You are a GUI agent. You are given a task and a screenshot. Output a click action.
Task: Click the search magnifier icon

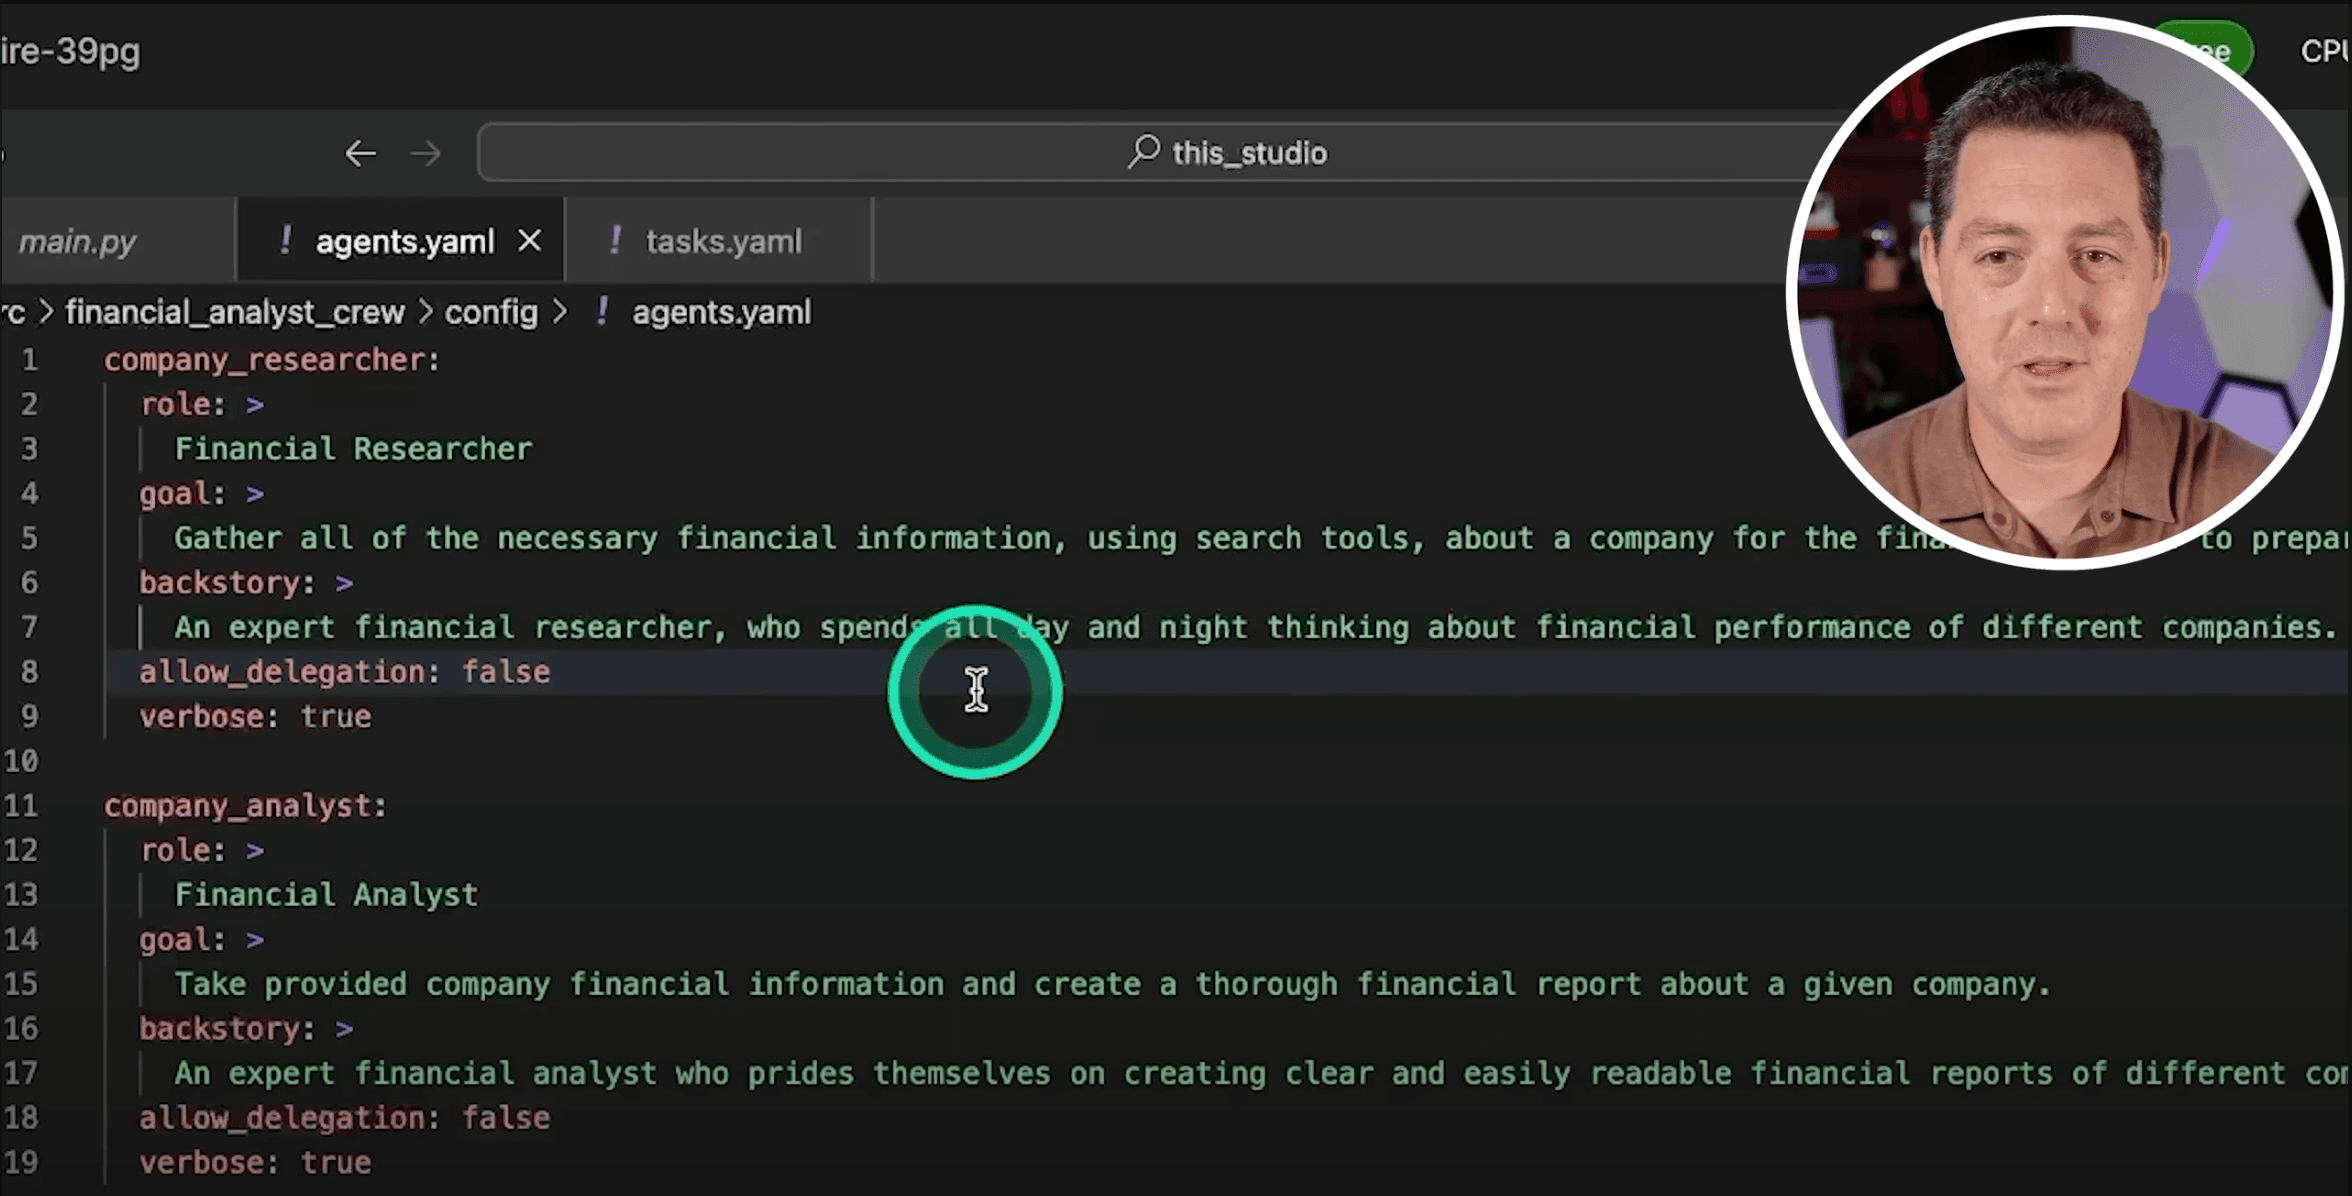(1144, 152)
